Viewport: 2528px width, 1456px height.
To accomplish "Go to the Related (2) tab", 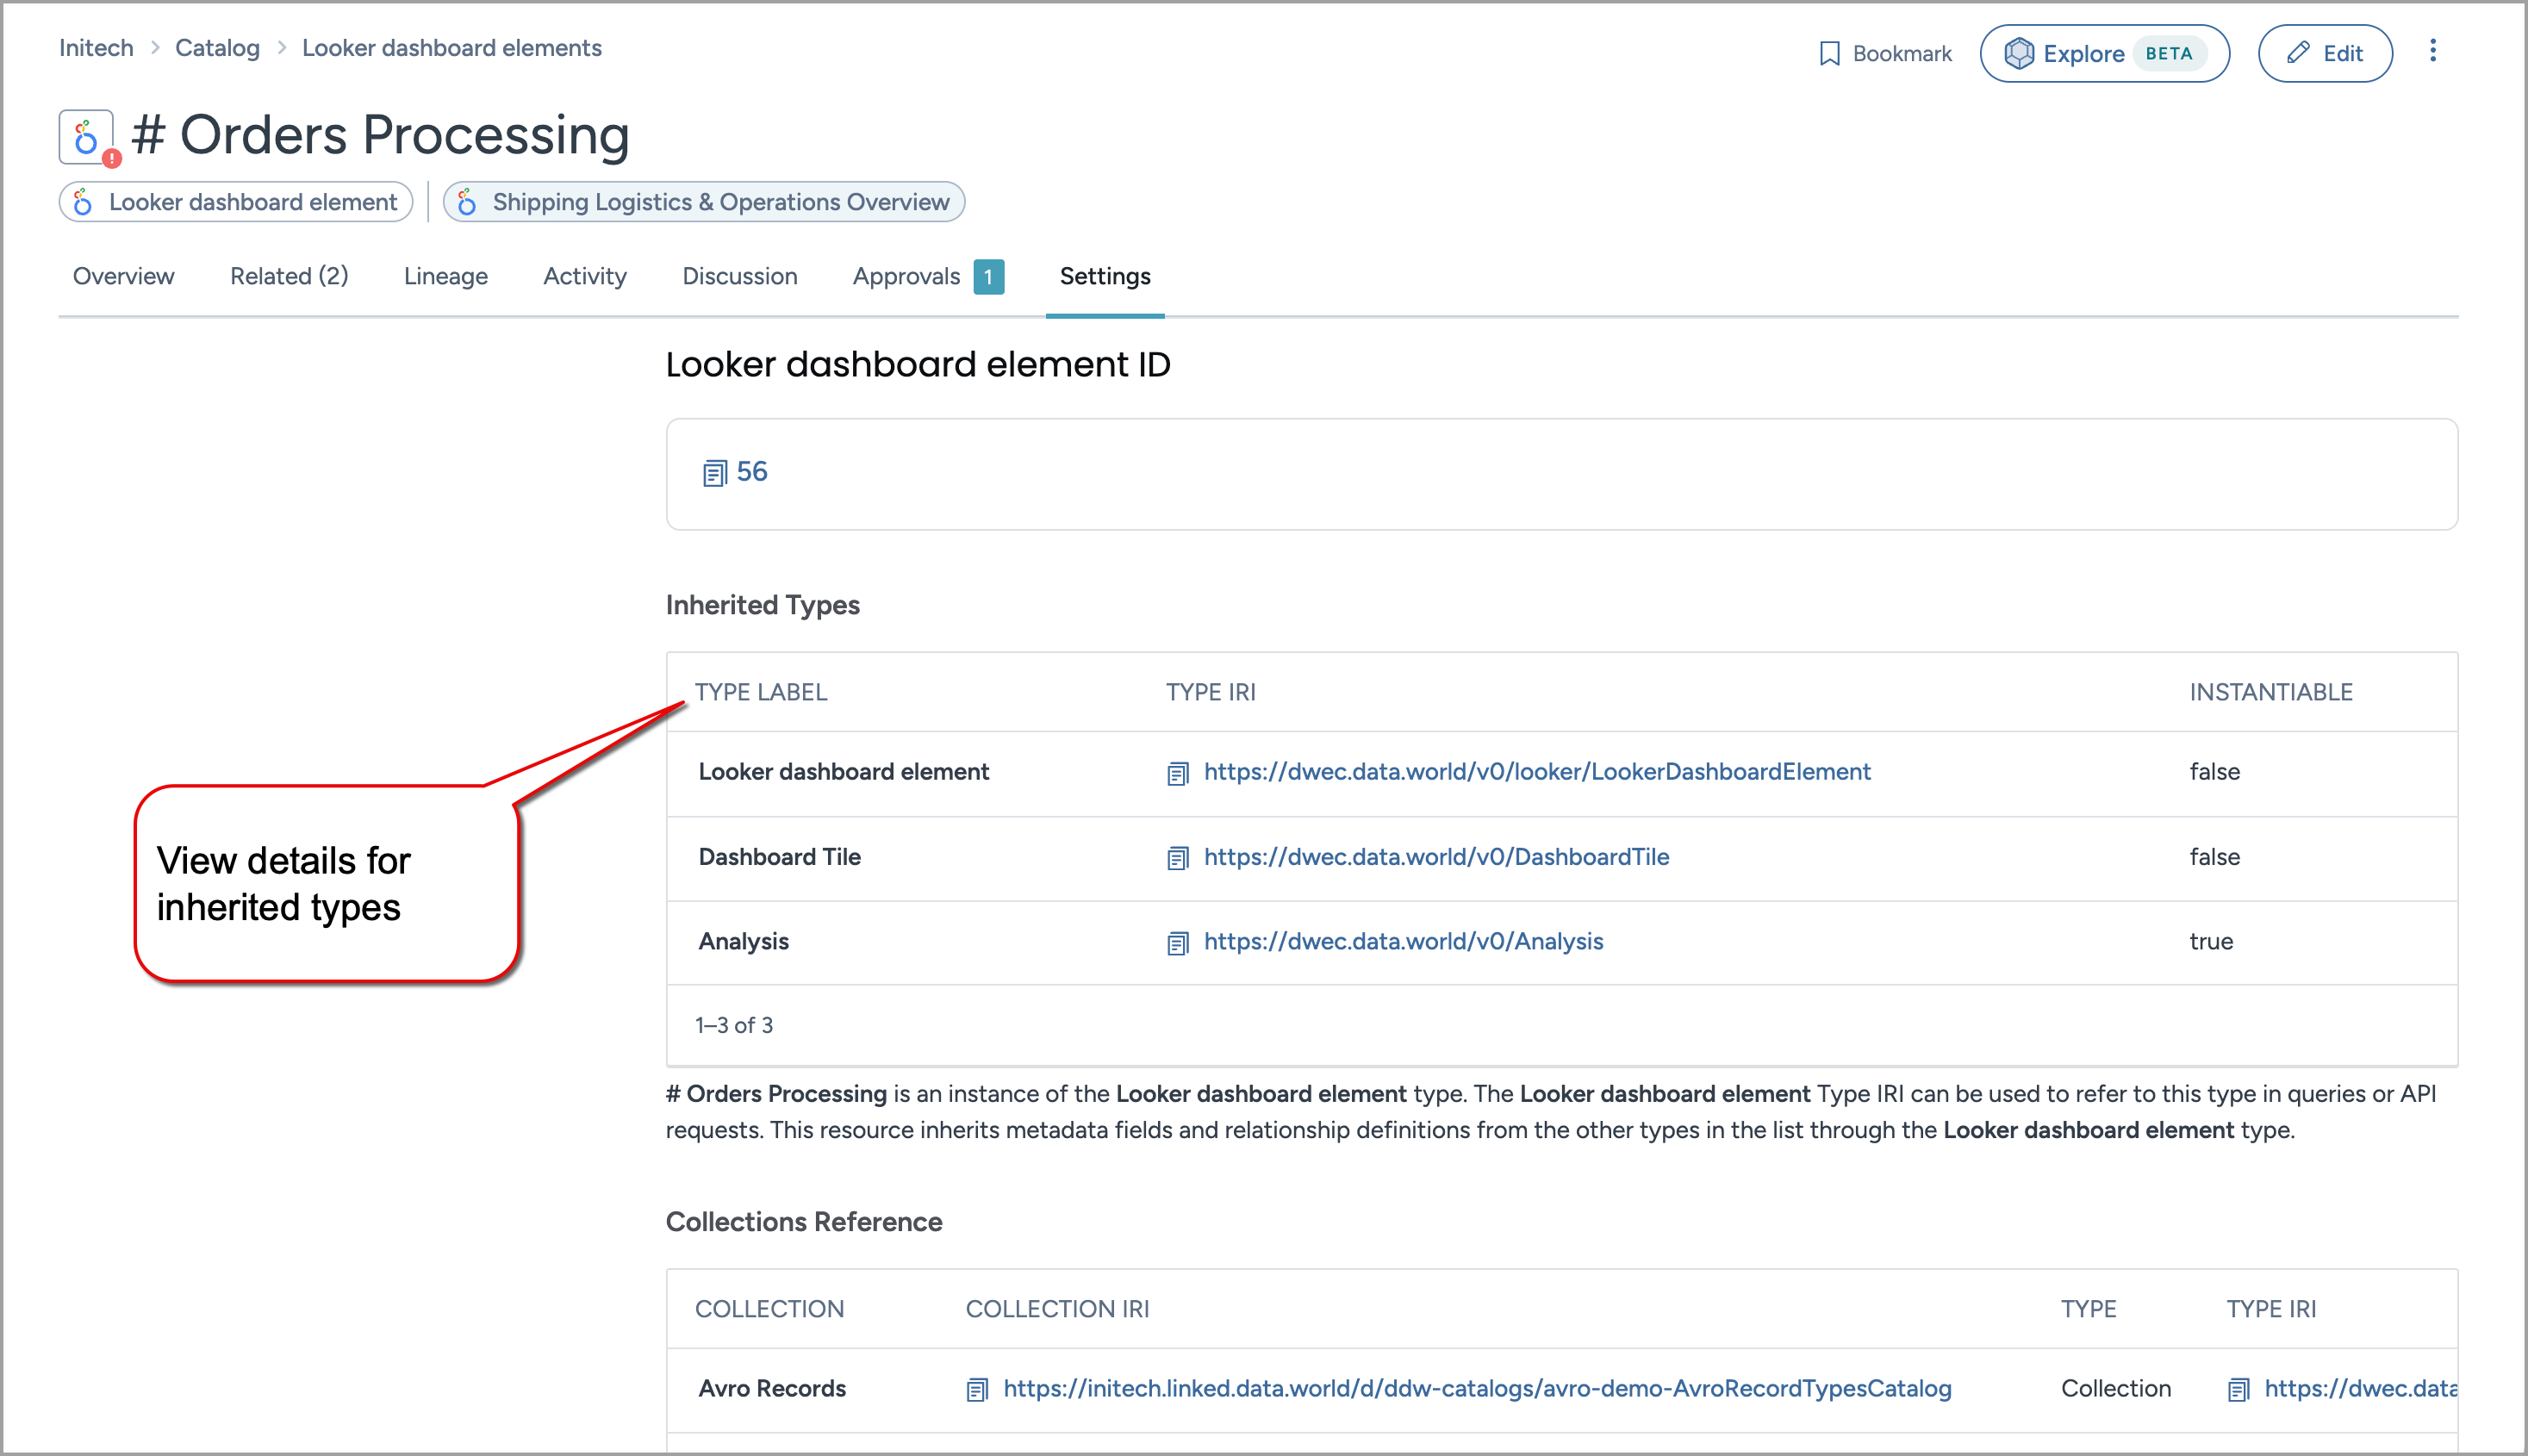I will click(x=289, y=276).
